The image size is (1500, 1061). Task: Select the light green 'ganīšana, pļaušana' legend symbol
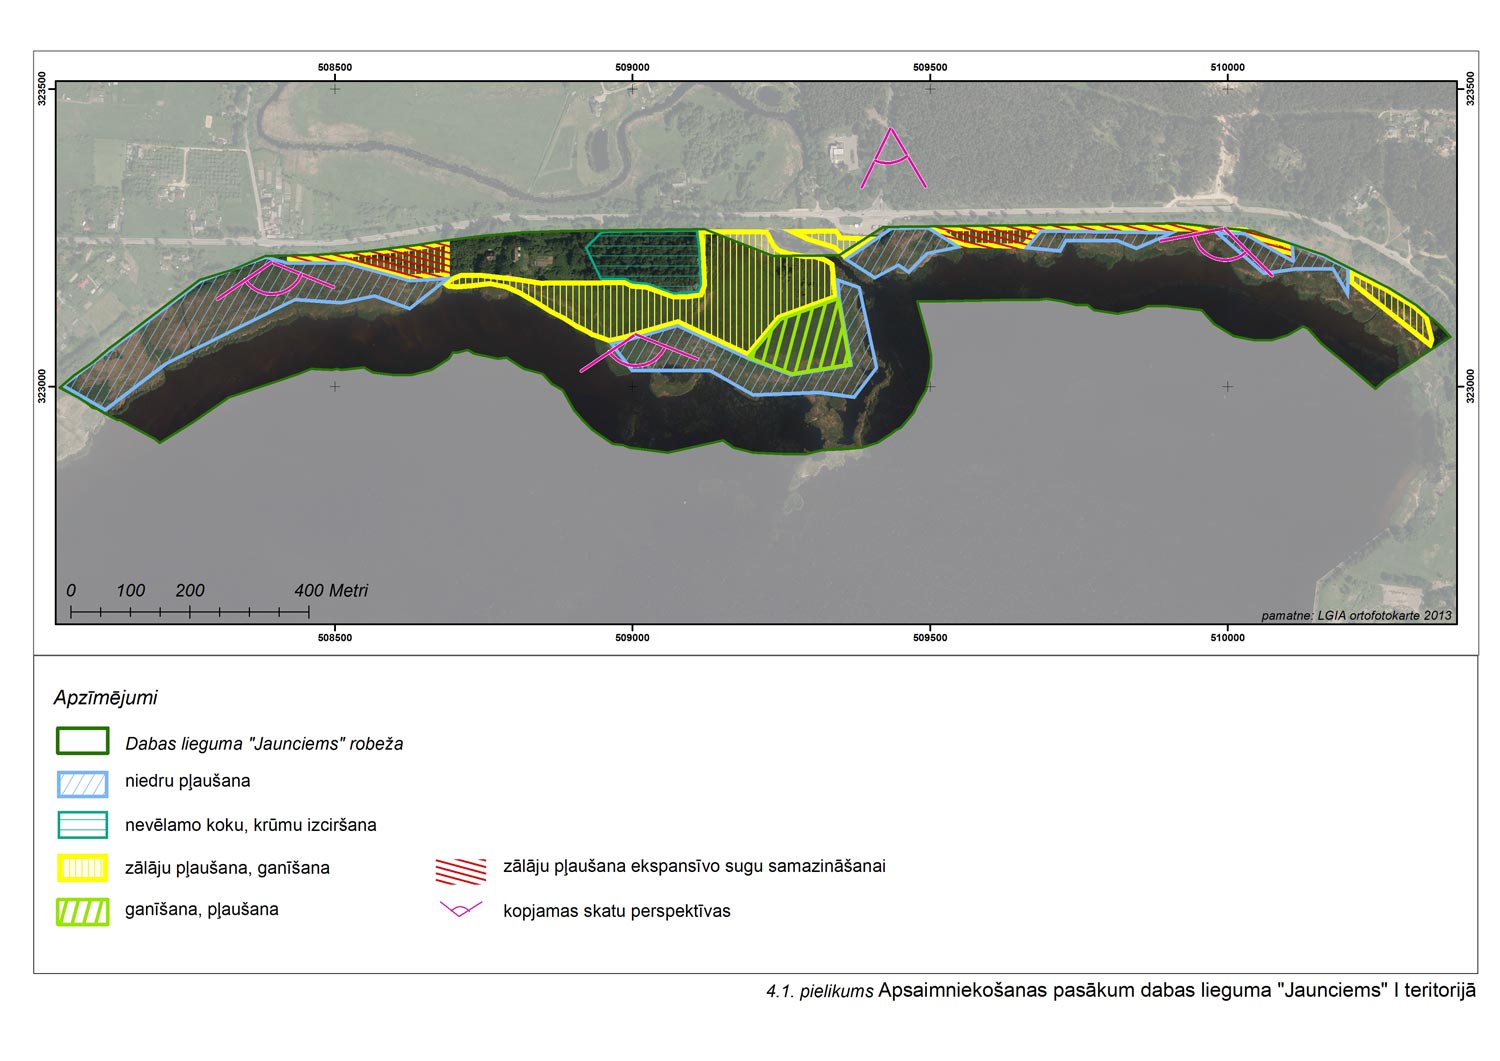point(82,911)
